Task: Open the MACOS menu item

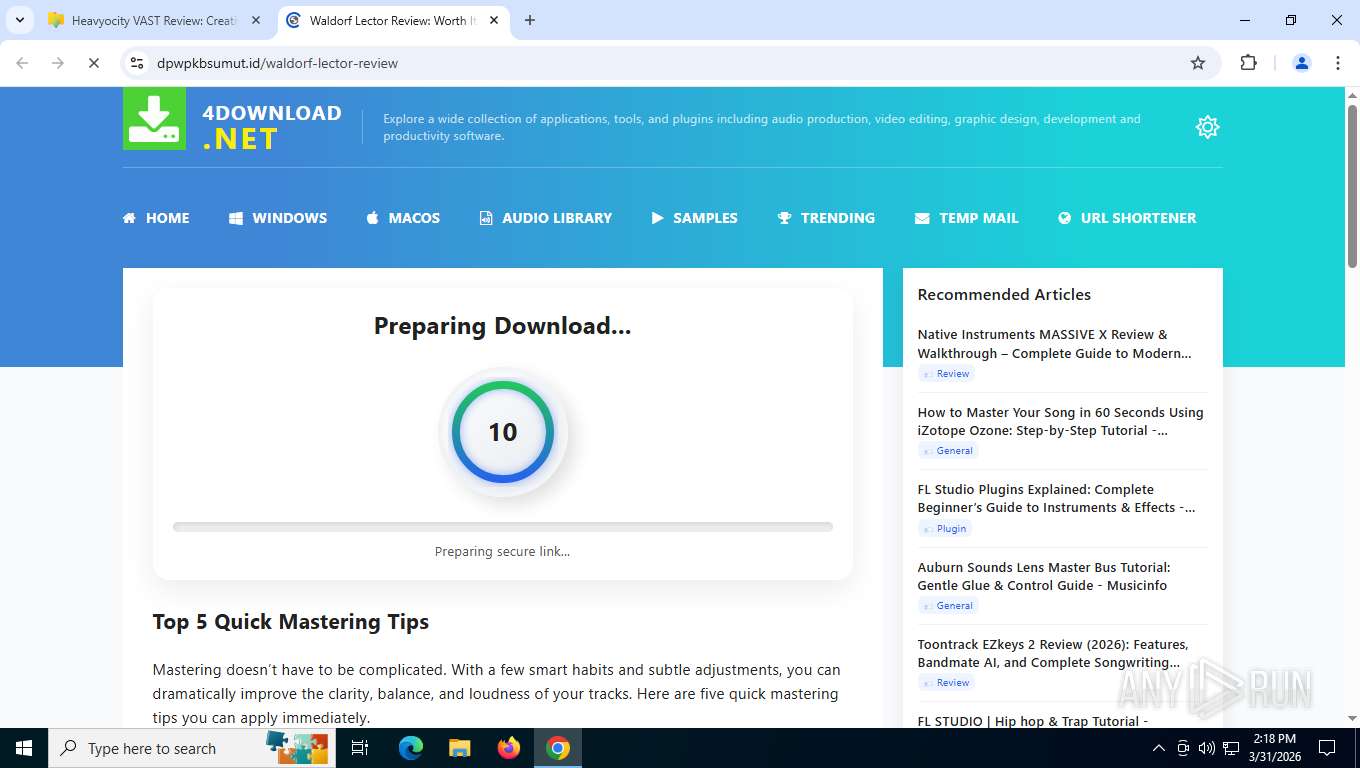Action: (403, 218)
